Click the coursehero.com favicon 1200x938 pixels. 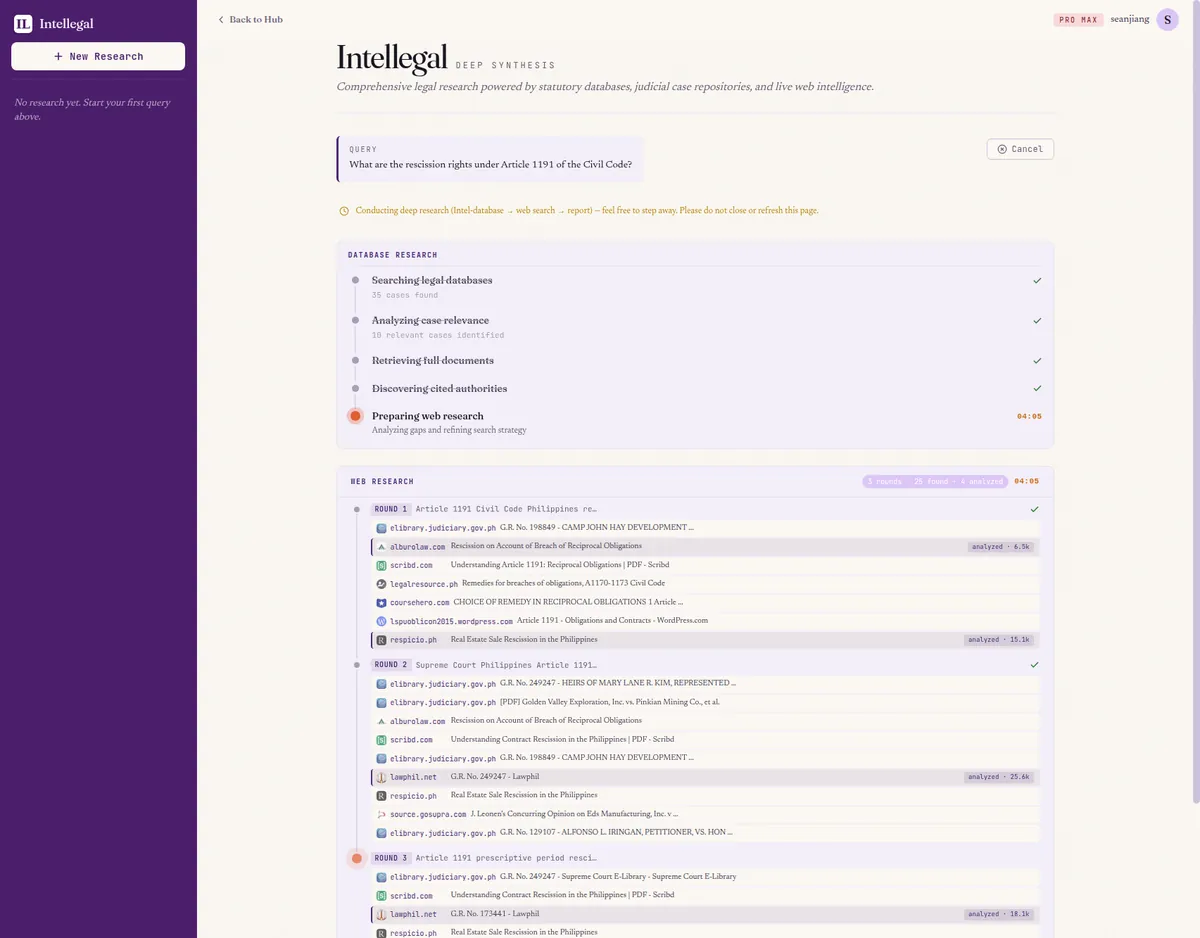tap(381, 602)
